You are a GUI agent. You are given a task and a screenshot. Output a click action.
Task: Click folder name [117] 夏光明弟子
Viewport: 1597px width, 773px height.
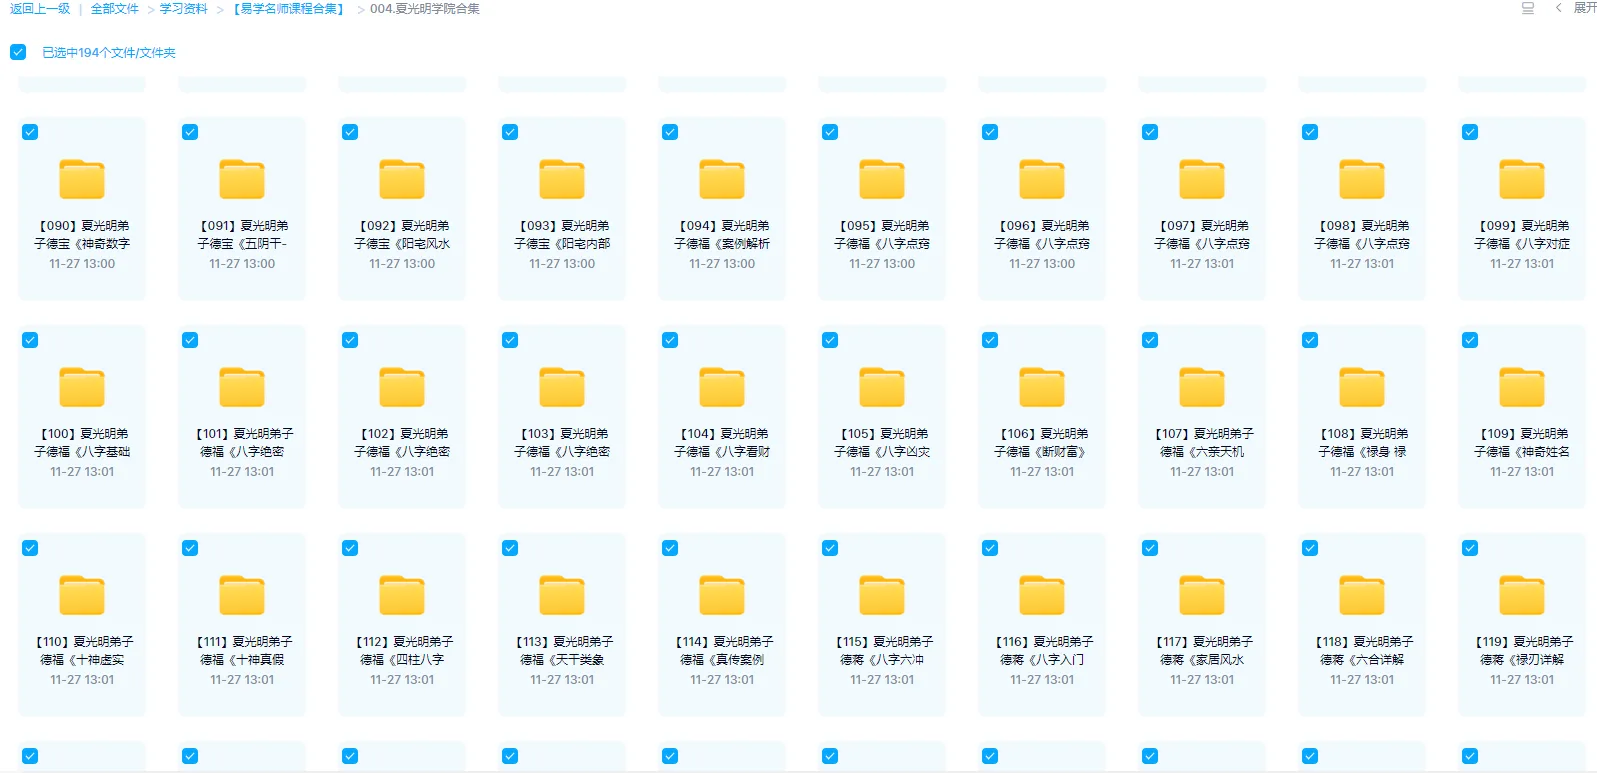coord(1204,642)
